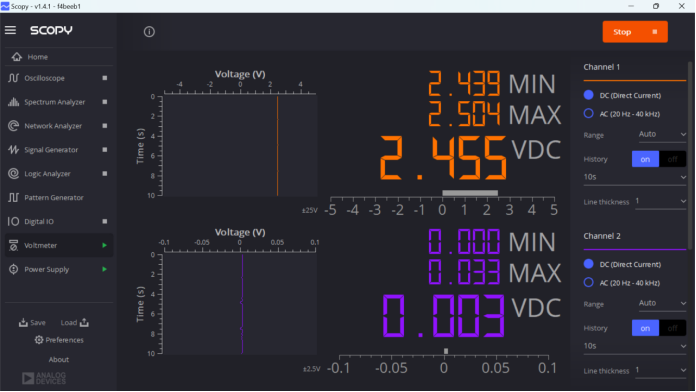Select AC mode for Channel 1
This screenshot has width=696, height=392.
[x=589, y=114]
